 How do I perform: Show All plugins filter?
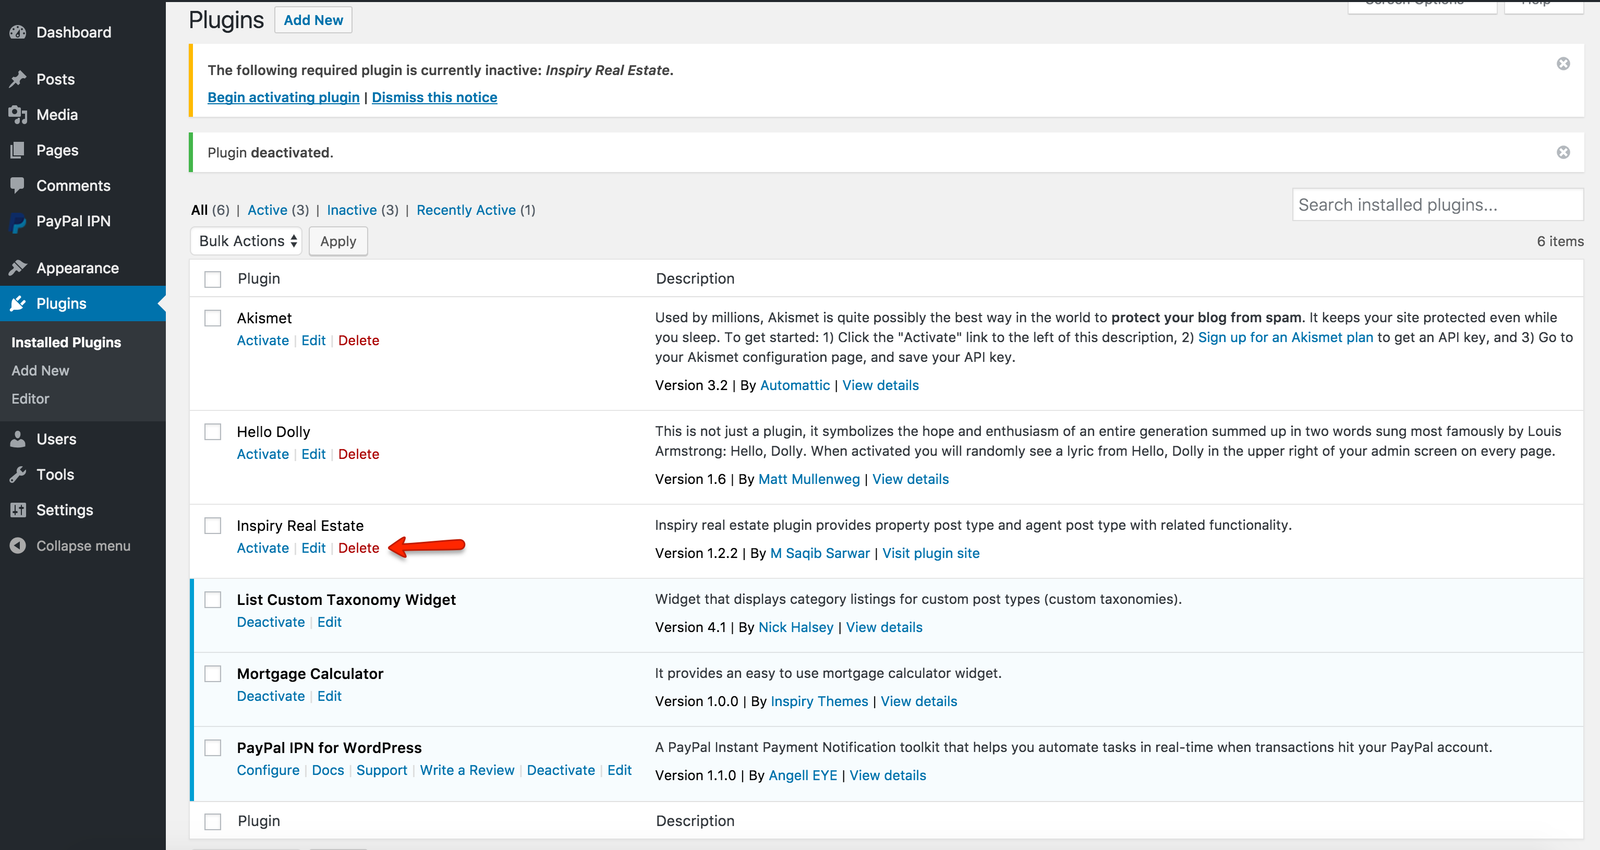[x=199, y=210]
